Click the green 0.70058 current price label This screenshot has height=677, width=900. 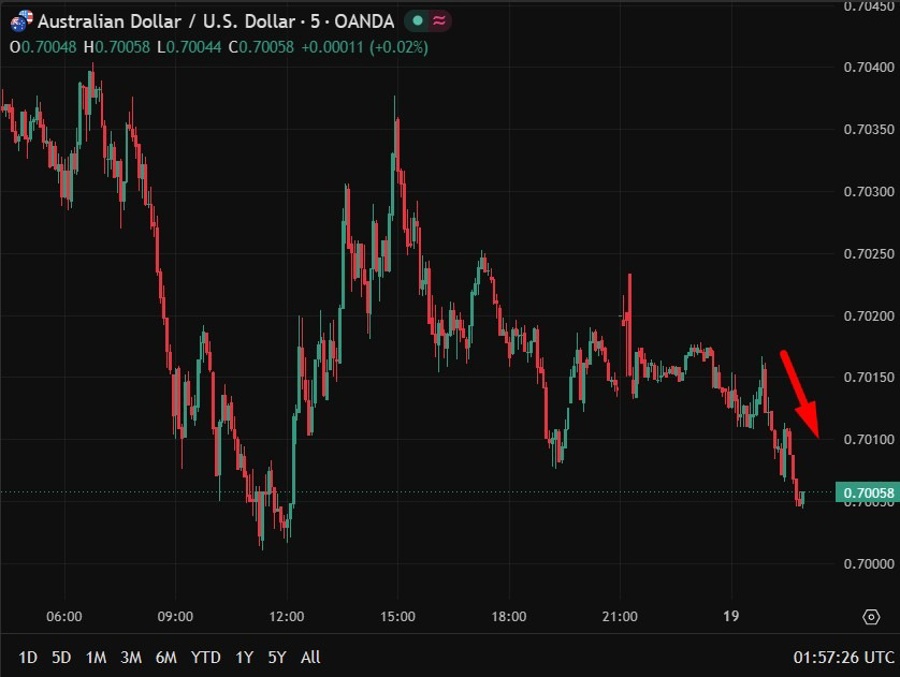point(868,493)
